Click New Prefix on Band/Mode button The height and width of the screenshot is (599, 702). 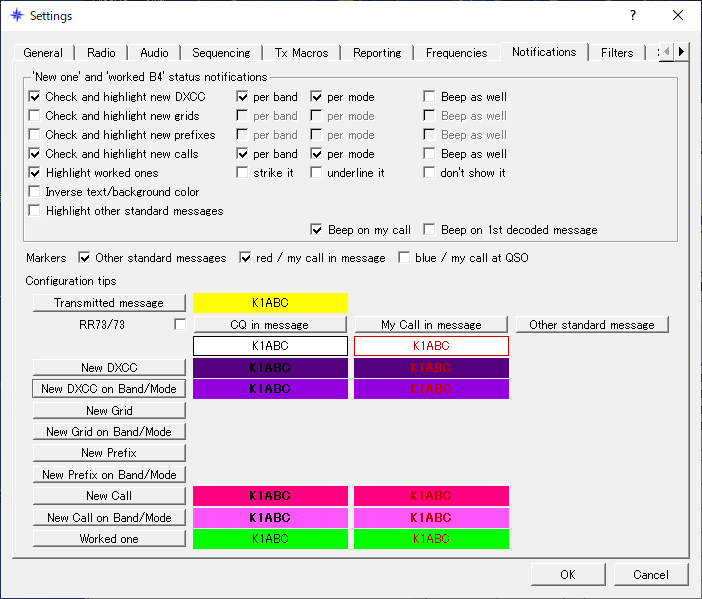coord(109,475)
